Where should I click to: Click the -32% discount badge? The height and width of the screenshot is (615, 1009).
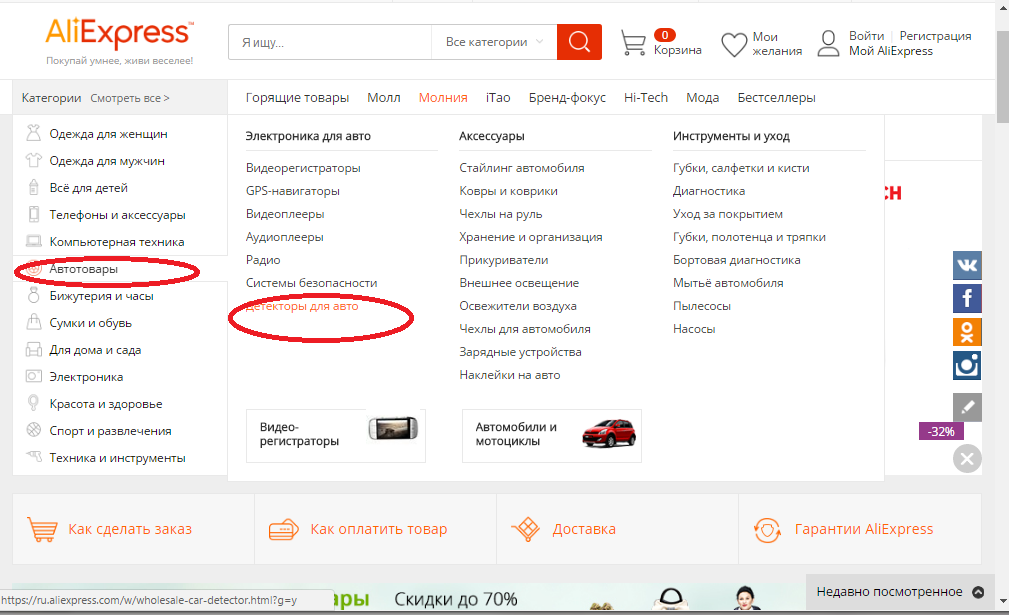click(x=941, y=431)
